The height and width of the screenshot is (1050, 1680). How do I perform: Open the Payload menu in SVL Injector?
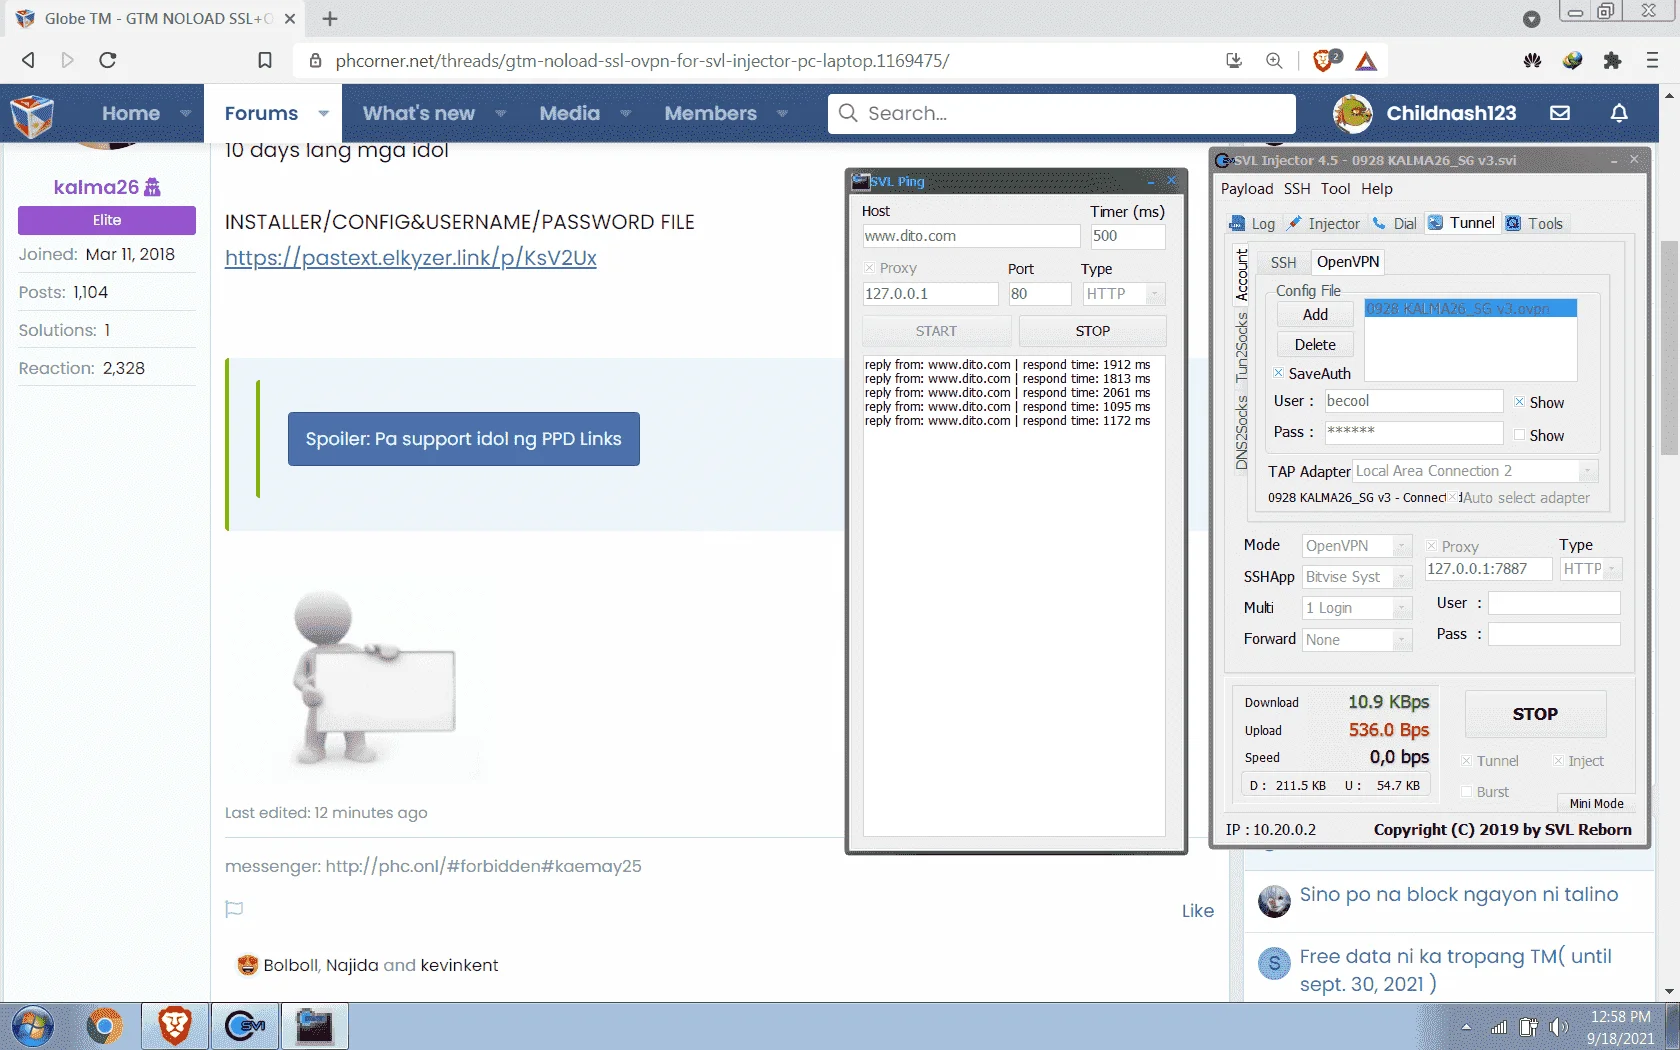click(1247, 189)
